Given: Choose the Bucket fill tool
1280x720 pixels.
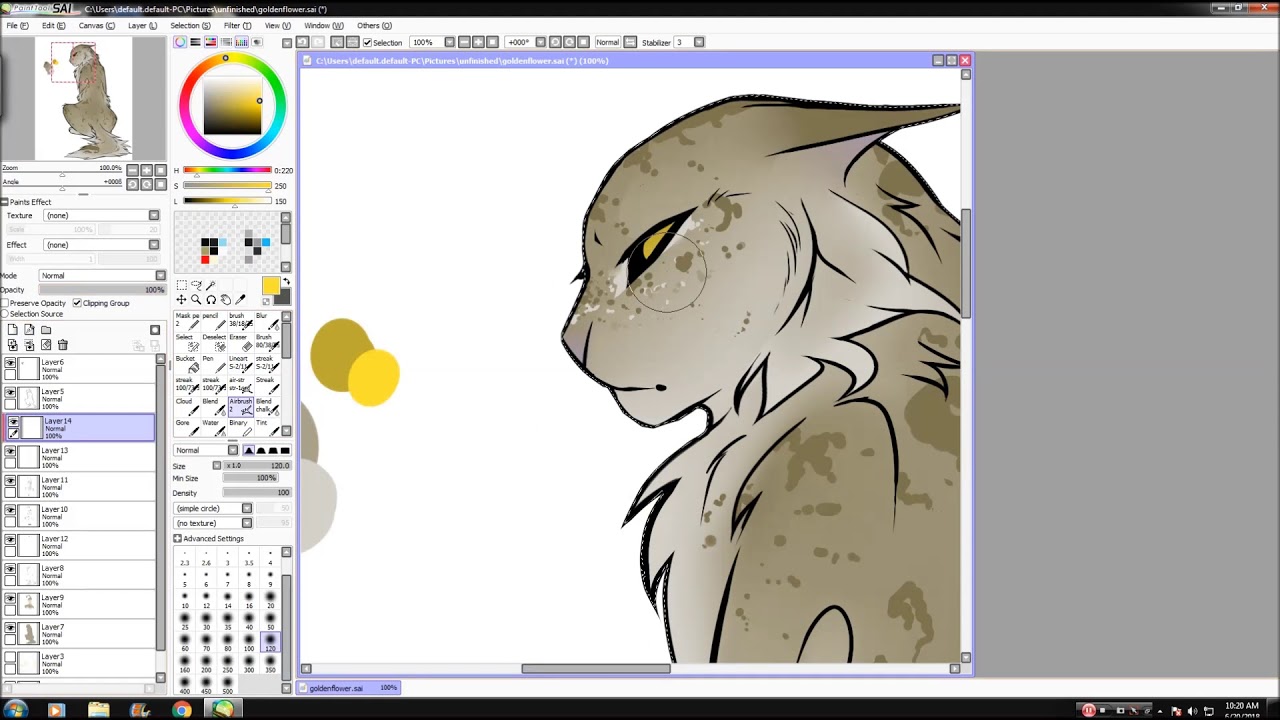Looking at the screenshot, I should tap(187, 363).
